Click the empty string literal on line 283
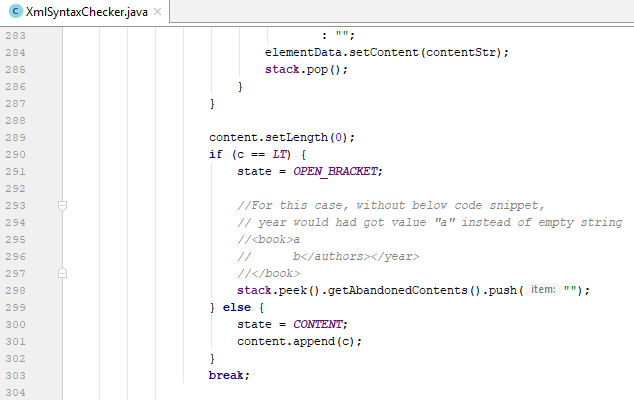The width and height of the screenshot is (634, 400). [342, 35]
